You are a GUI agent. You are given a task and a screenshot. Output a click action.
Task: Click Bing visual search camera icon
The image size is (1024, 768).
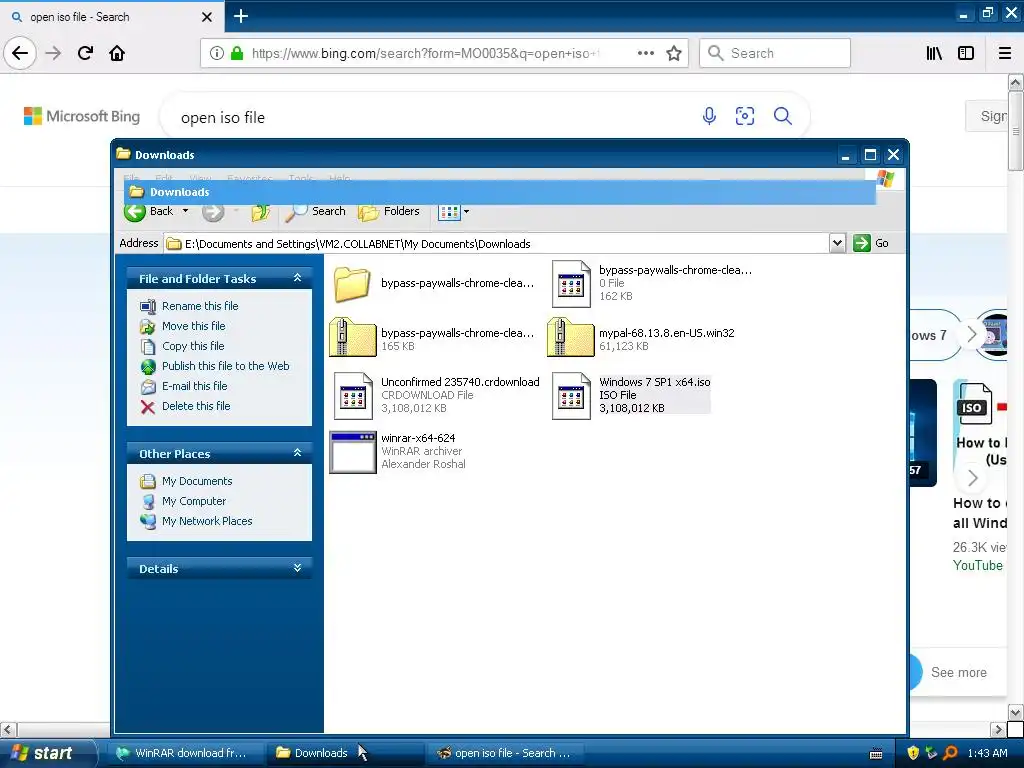[745, 116]
